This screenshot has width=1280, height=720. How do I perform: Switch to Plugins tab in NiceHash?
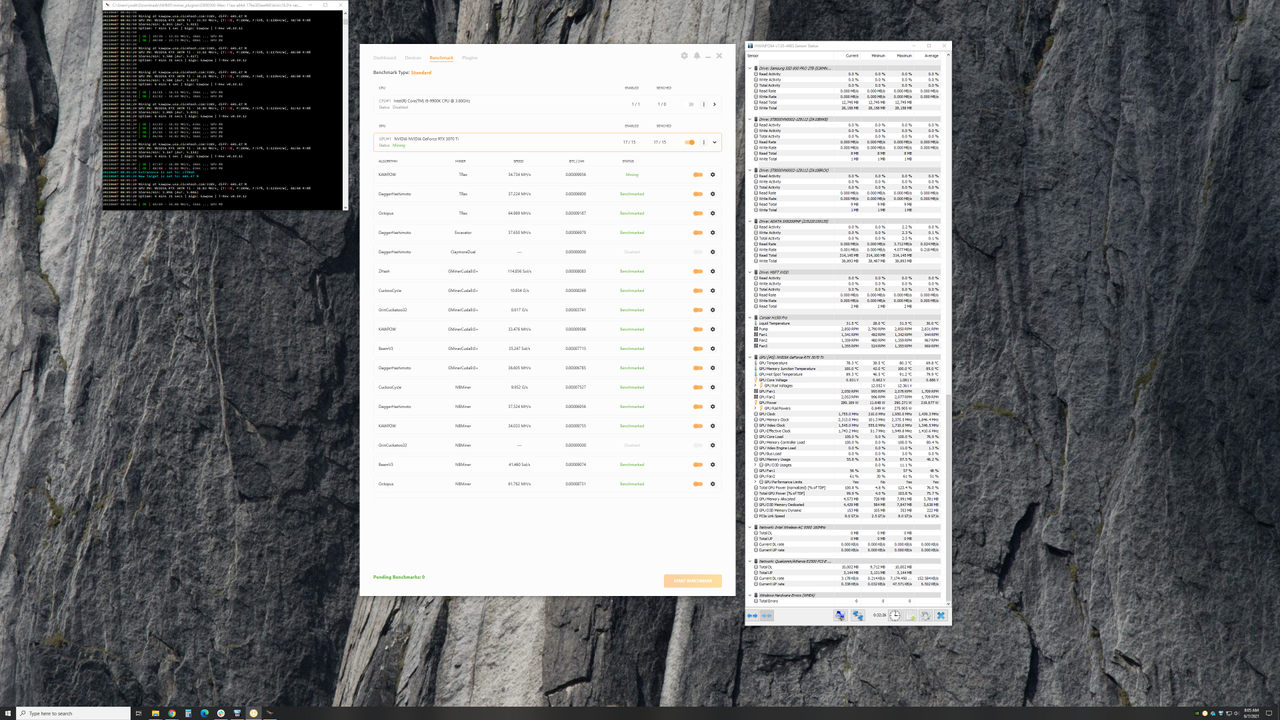[x=469, y=58]
